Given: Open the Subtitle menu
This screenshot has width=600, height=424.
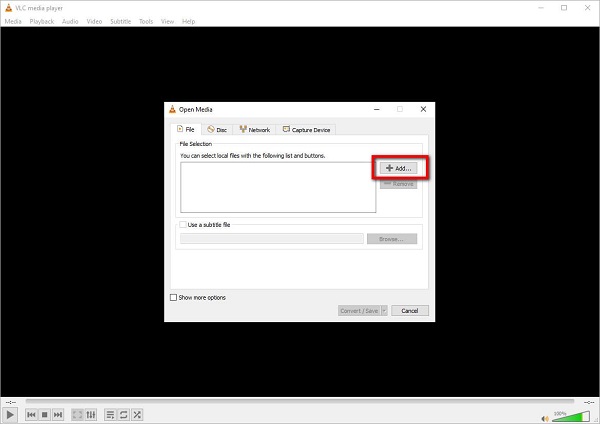Looking at the screenshot, I should point(121,21).
